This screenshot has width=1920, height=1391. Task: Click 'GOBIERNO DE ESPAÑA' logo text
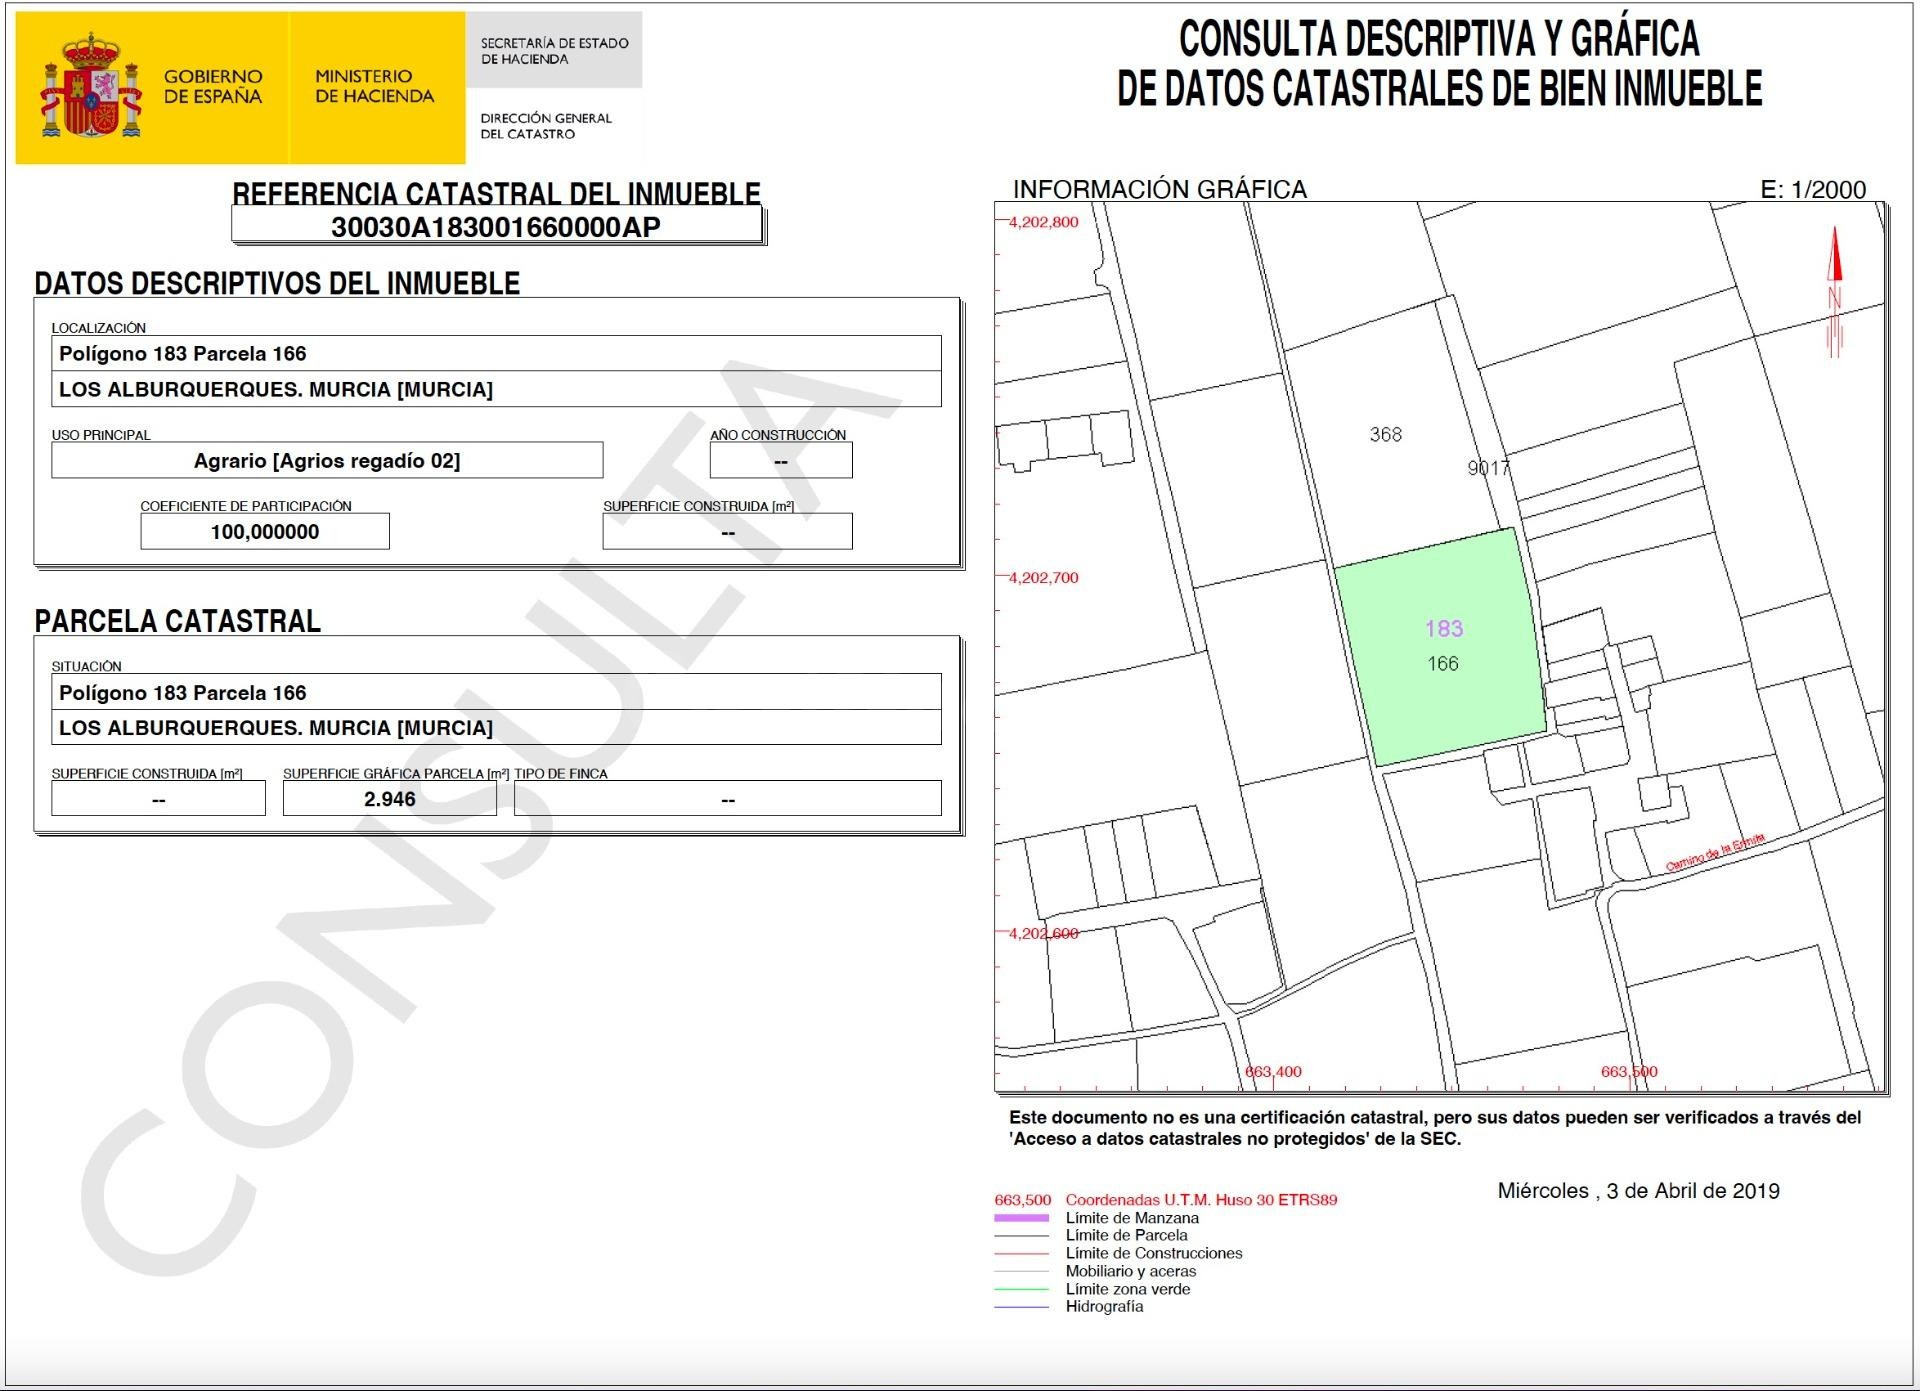pos(213,86)
